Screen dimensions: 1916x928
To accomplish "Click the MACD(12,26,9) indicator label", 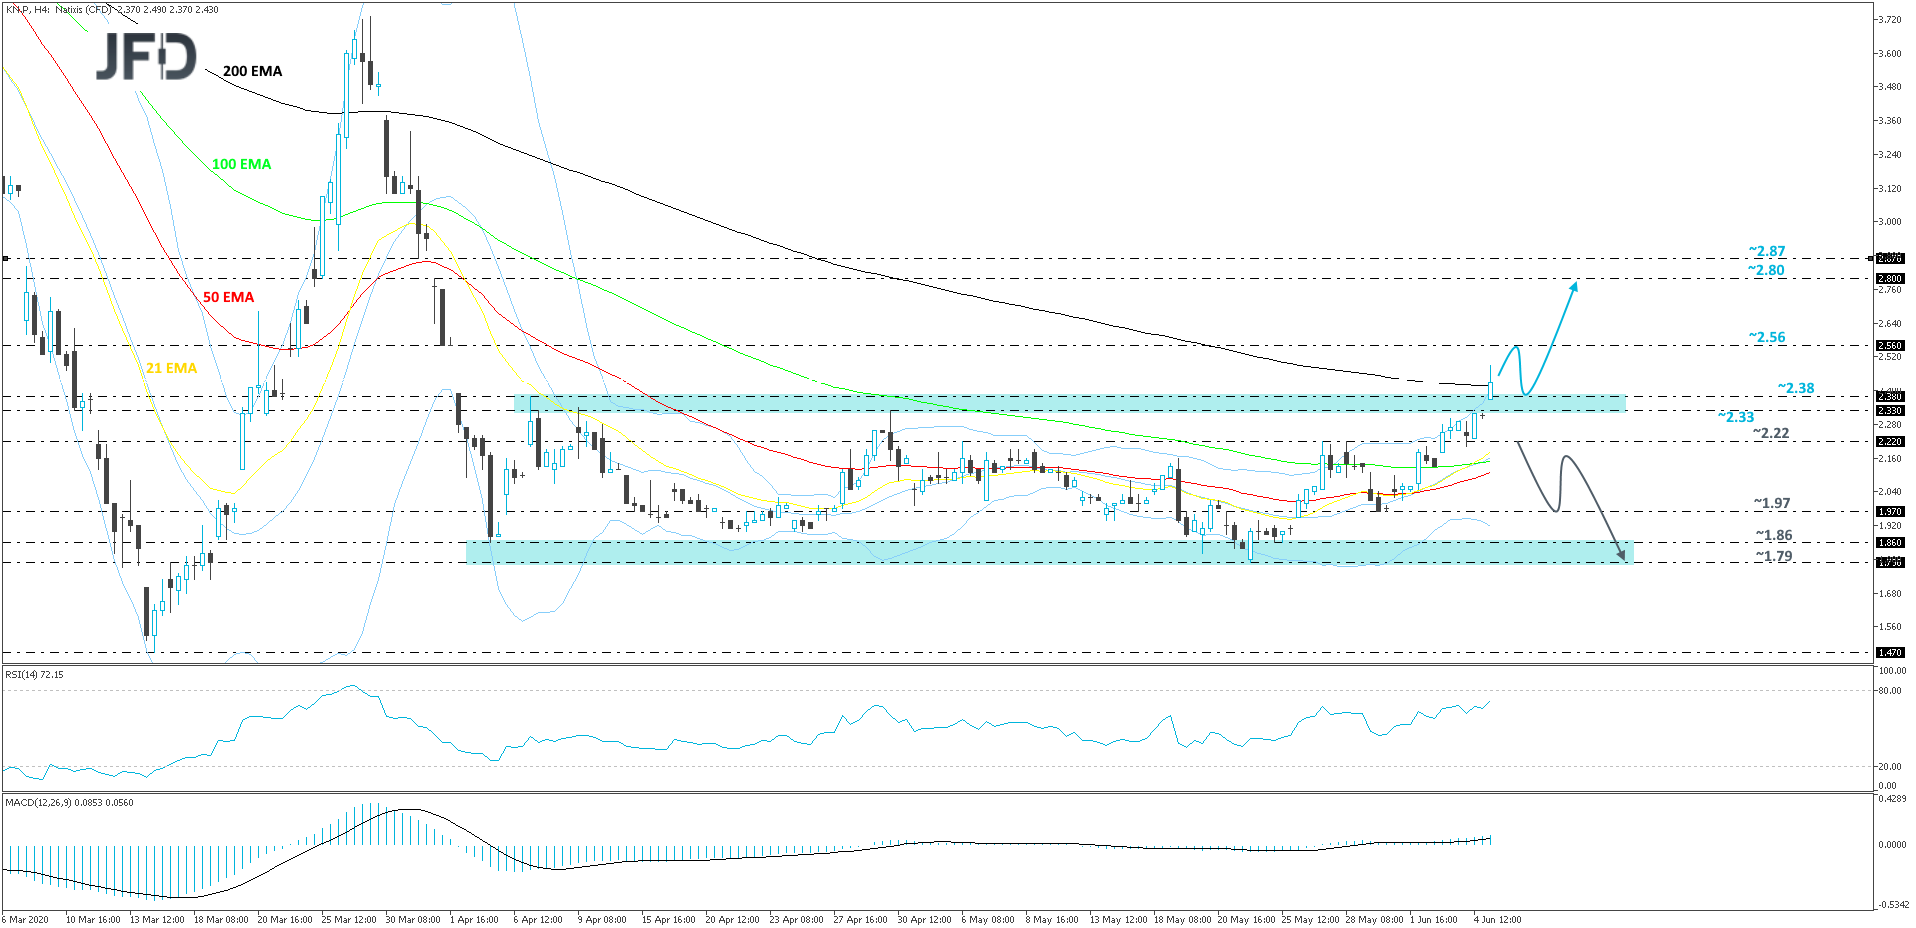I will [68, 802].
